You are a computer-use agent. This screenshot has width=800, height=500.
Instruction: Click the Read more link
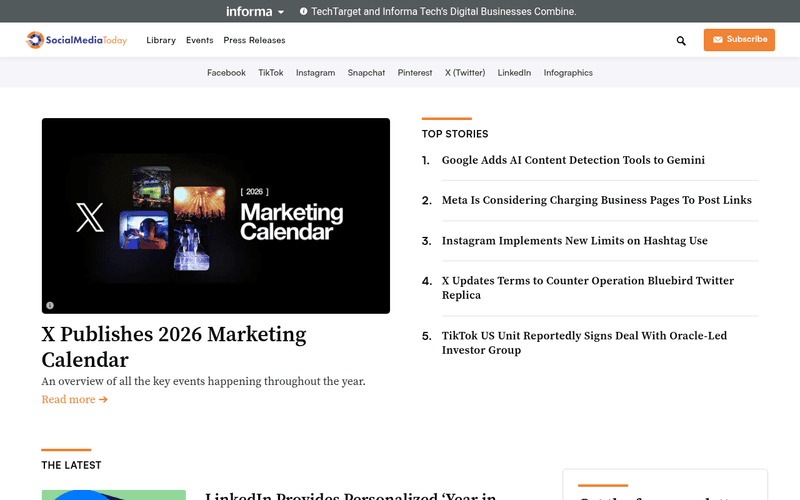tap(74, 399)
